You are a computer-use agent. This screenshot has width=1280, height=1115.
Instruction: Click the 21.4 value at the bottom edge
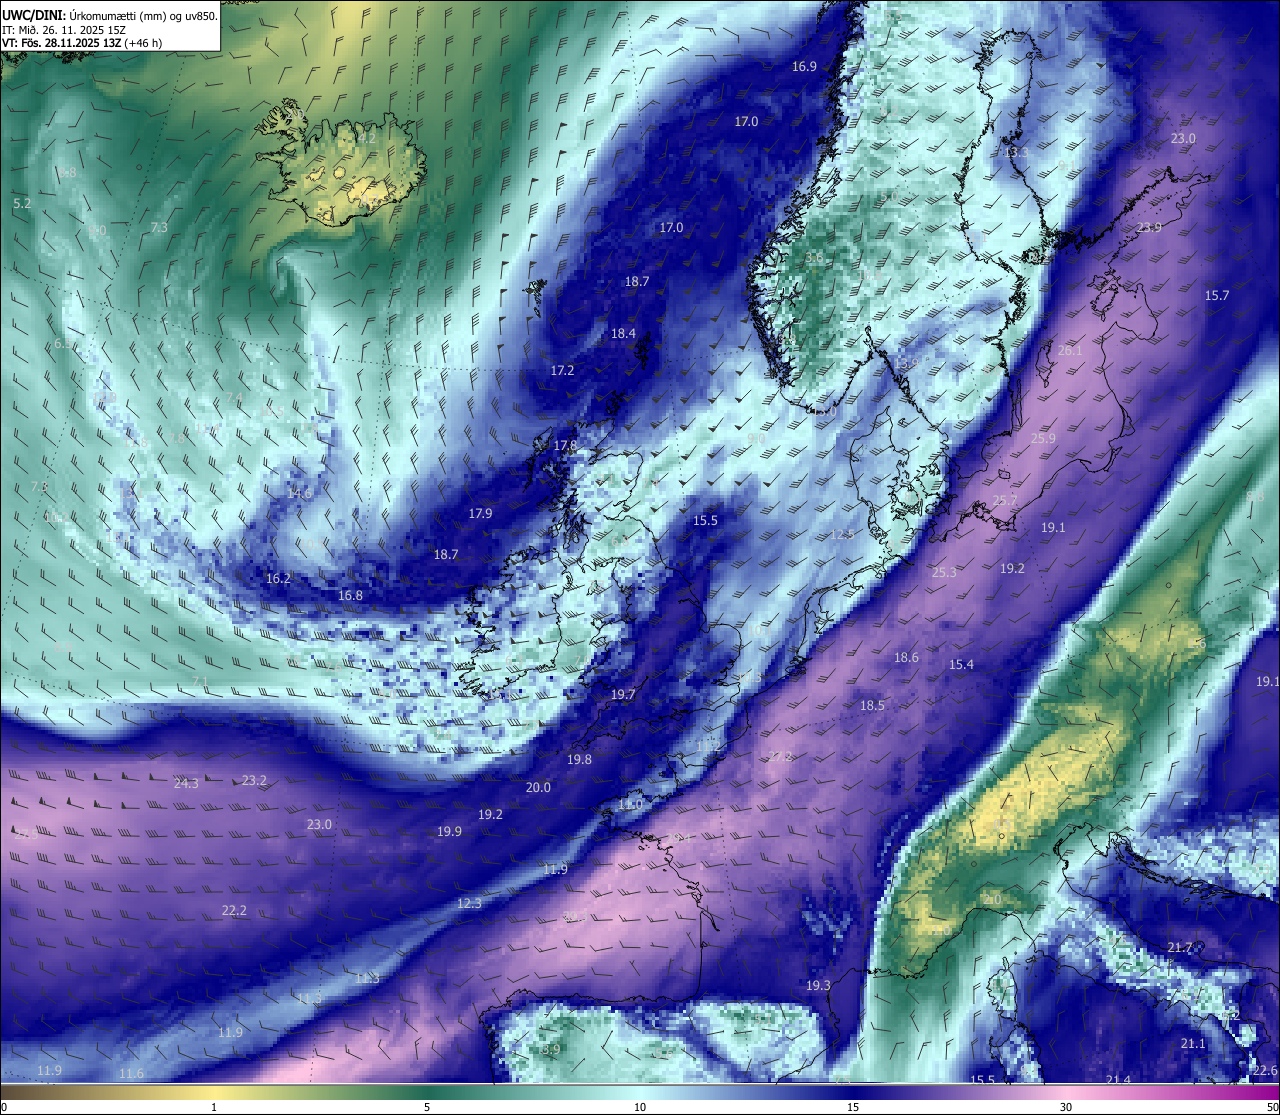pyautogui.click(x=1118, y=1080)
